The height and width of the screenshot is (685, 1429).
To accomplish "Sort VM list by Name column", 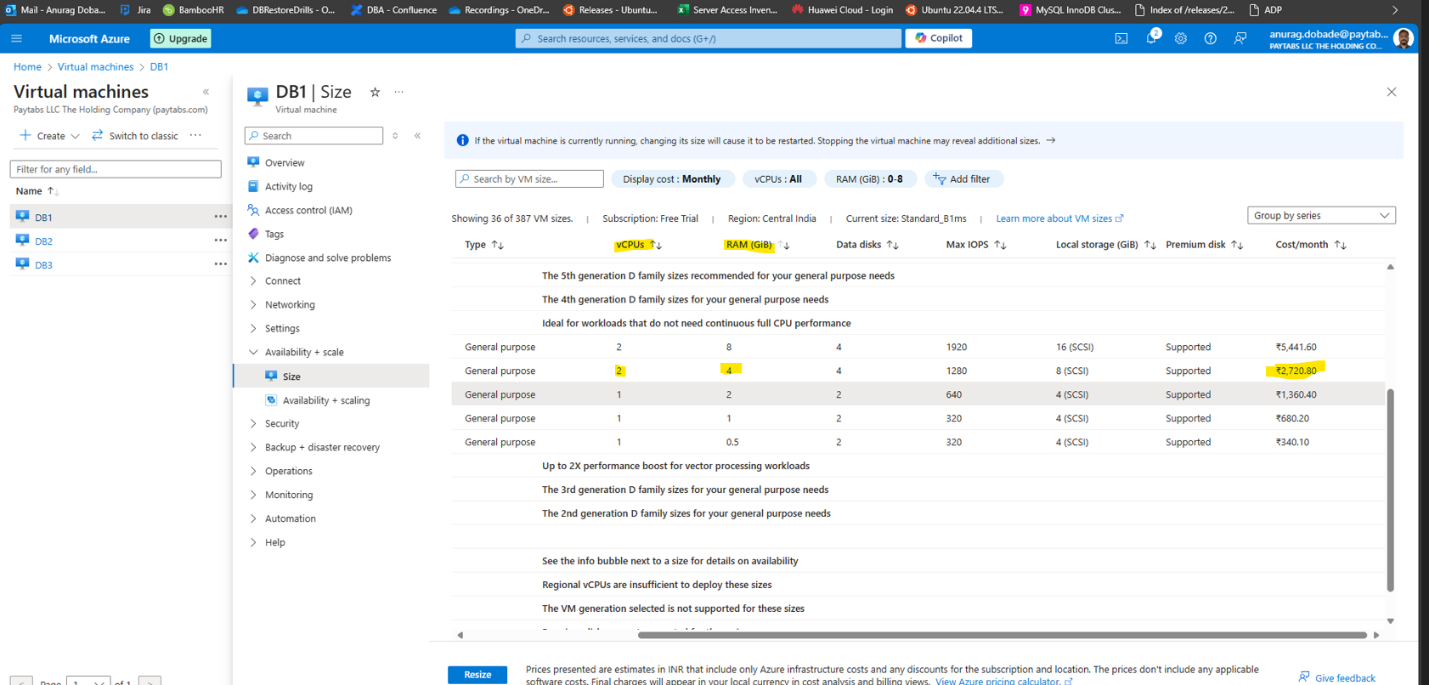I will (x=37, y=191).
